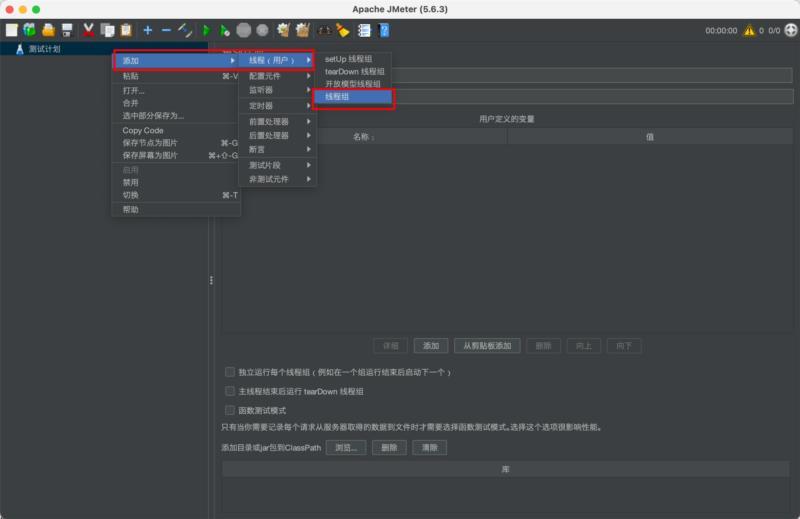Select setUp 线程组 submenu item
The width and height of the screenshot is (800, 519).
353,59
